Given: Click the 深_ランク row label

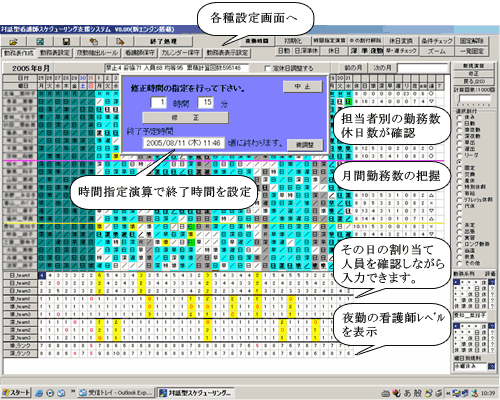Looking at the screenshot, I should (20, 353).
